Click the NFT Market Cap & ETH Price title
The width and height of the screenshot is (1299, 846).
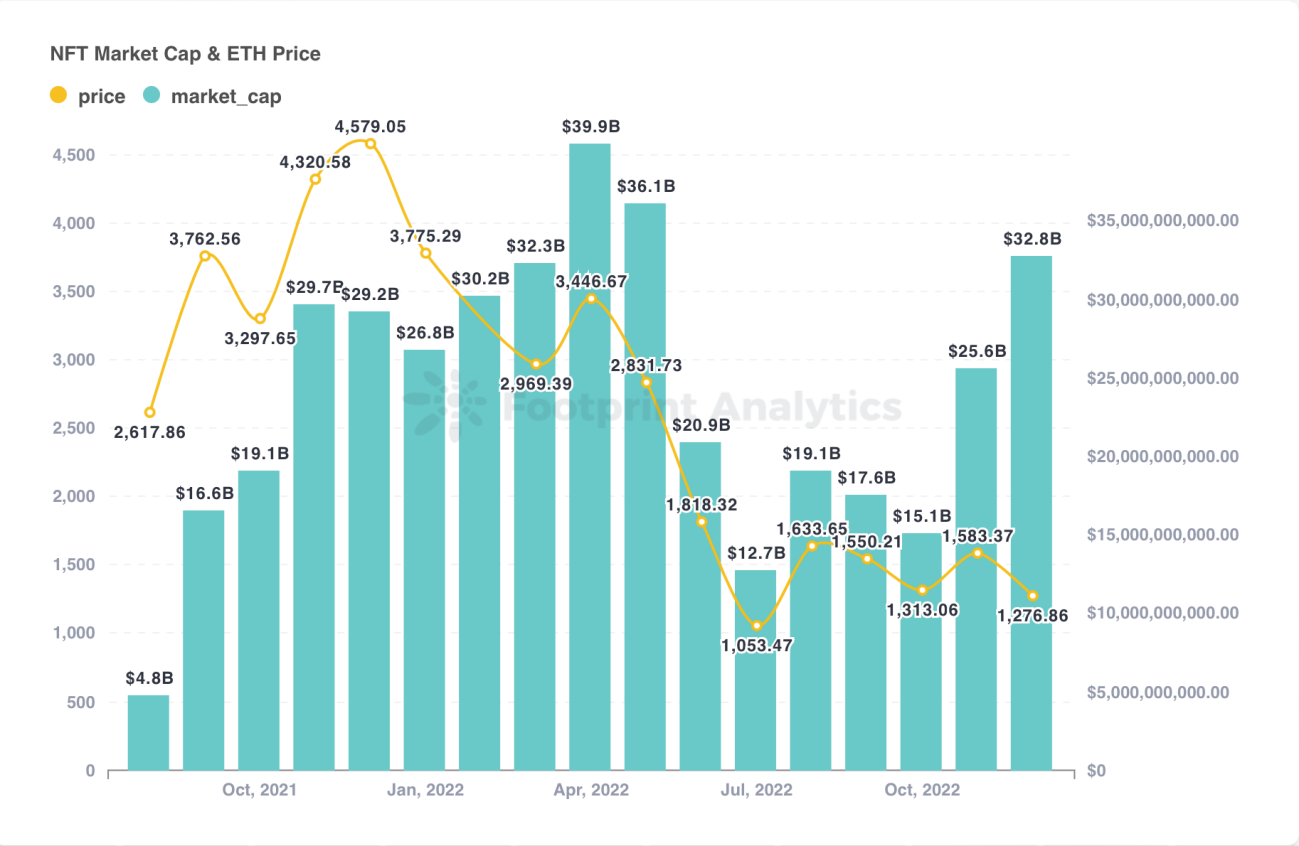(185, 54)
